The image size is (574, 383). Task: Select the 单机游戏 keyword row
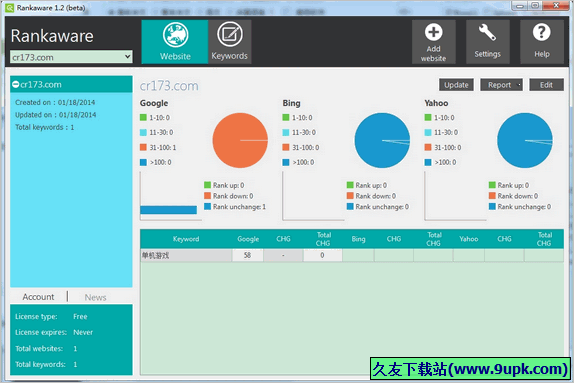click(352, 255)
